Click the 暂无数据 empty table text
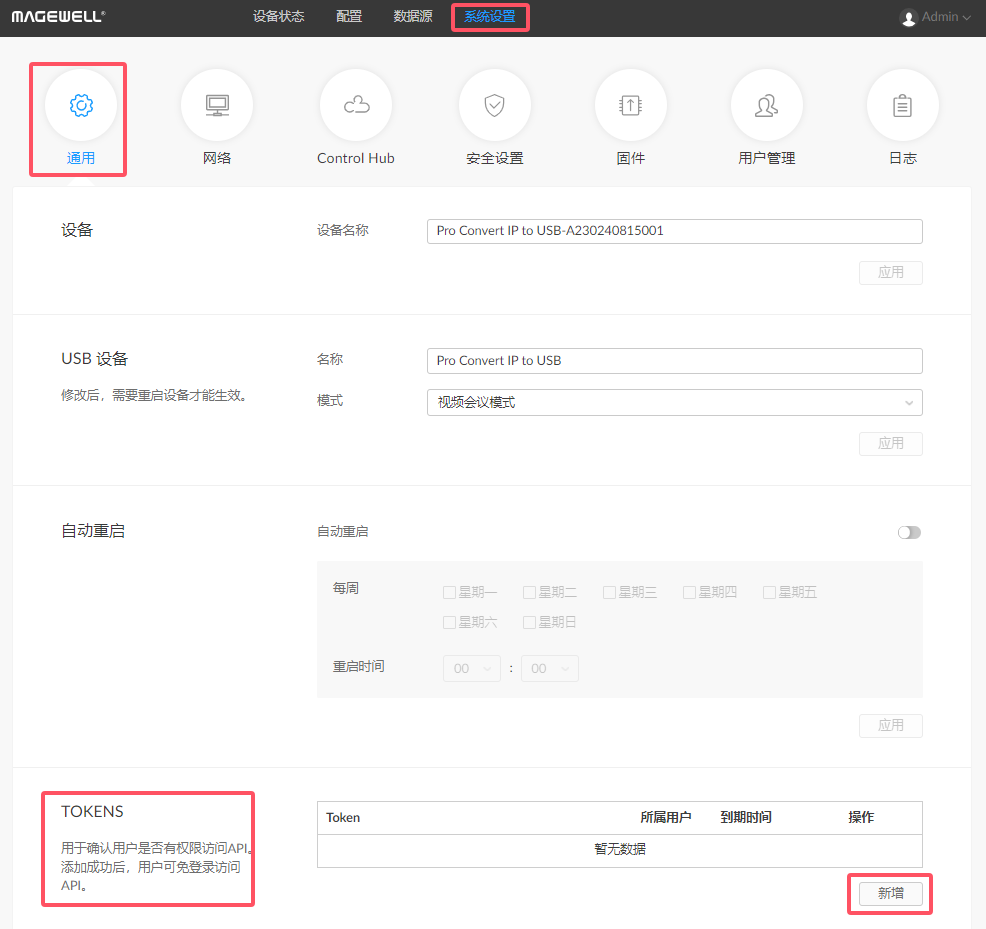 620,849
